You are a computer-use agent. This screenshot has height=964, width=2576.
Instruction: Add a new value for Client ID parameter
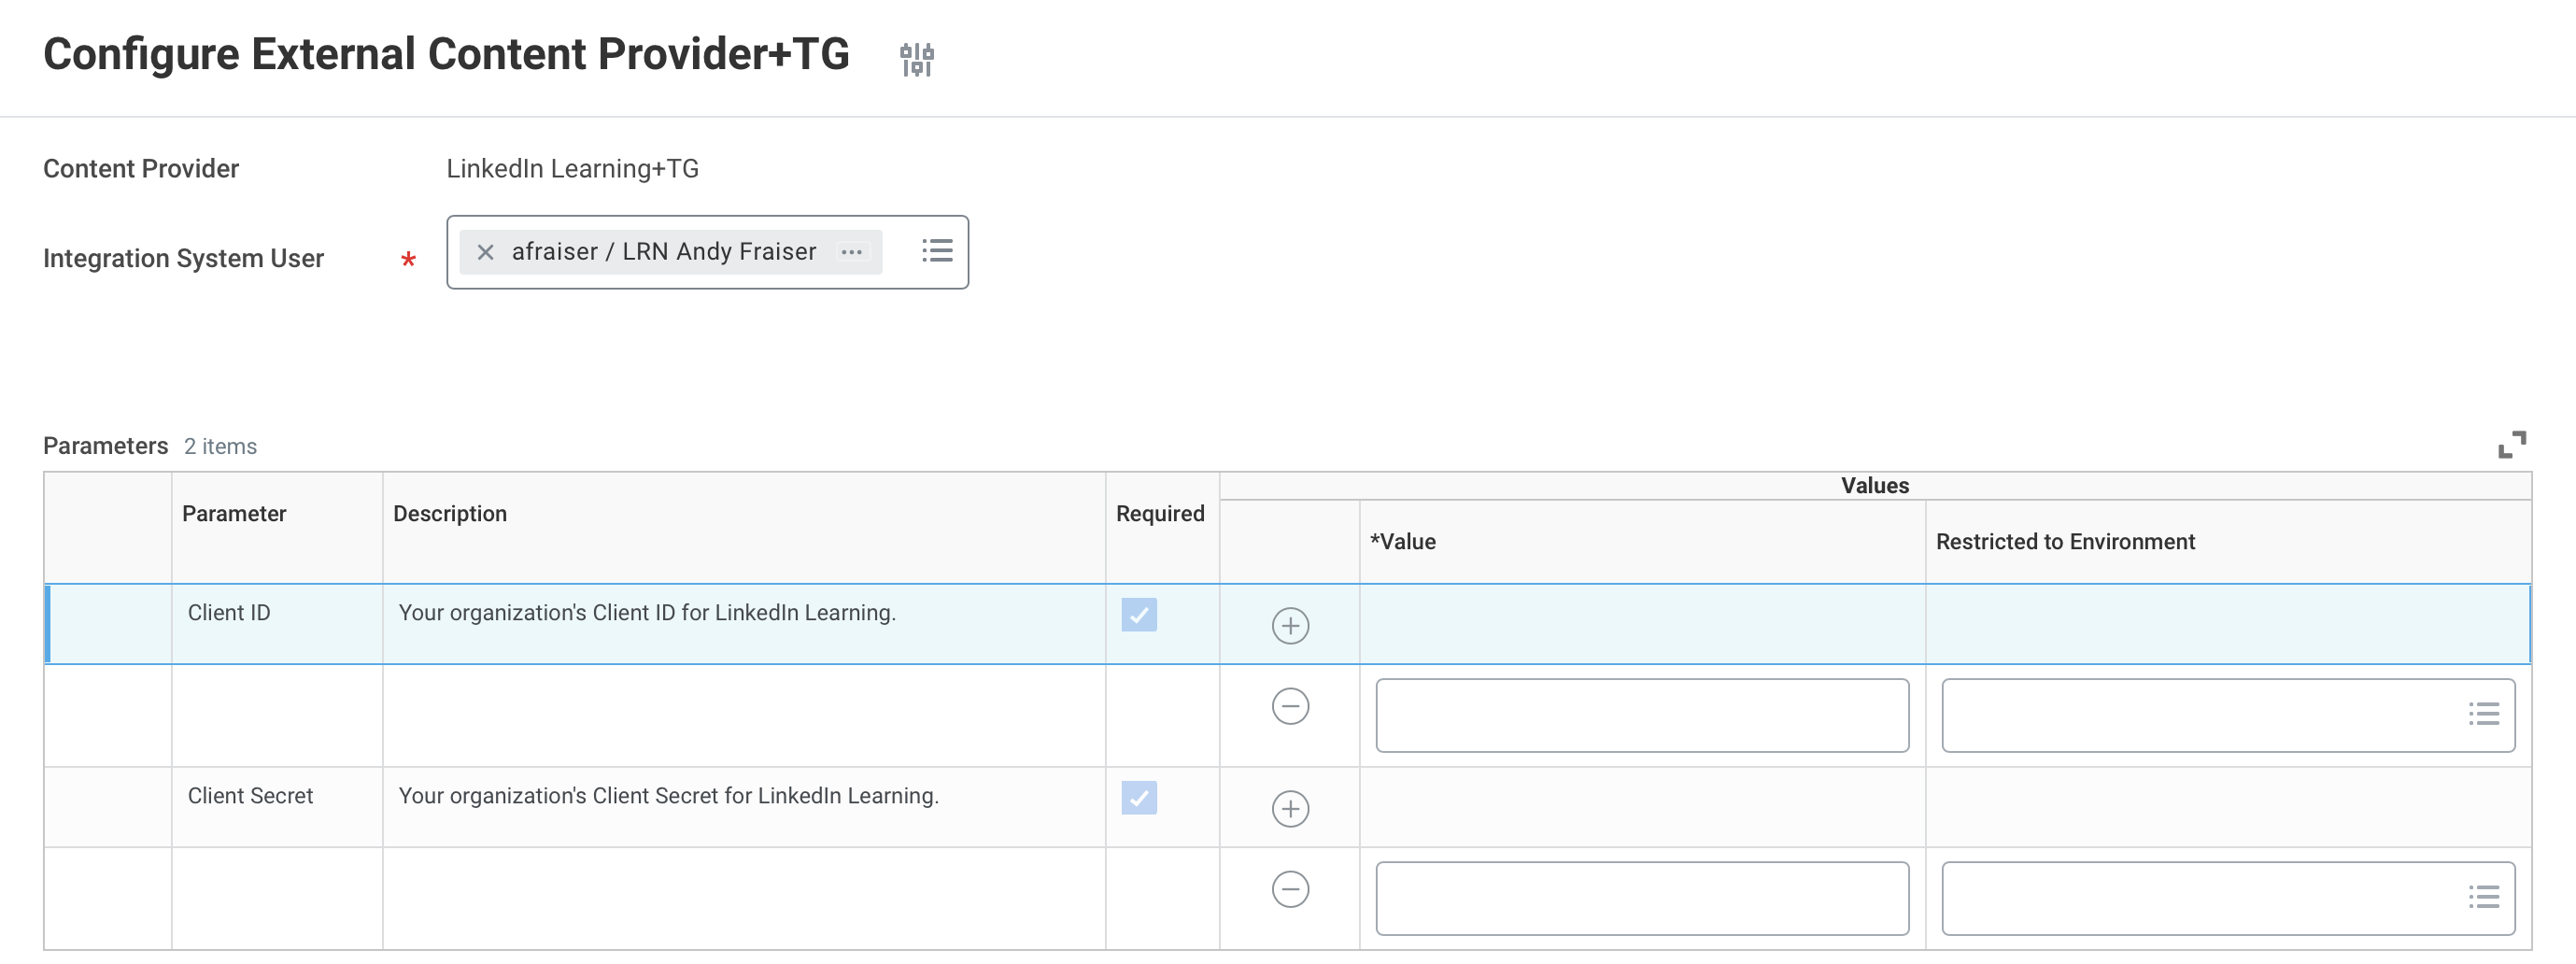1291,625
